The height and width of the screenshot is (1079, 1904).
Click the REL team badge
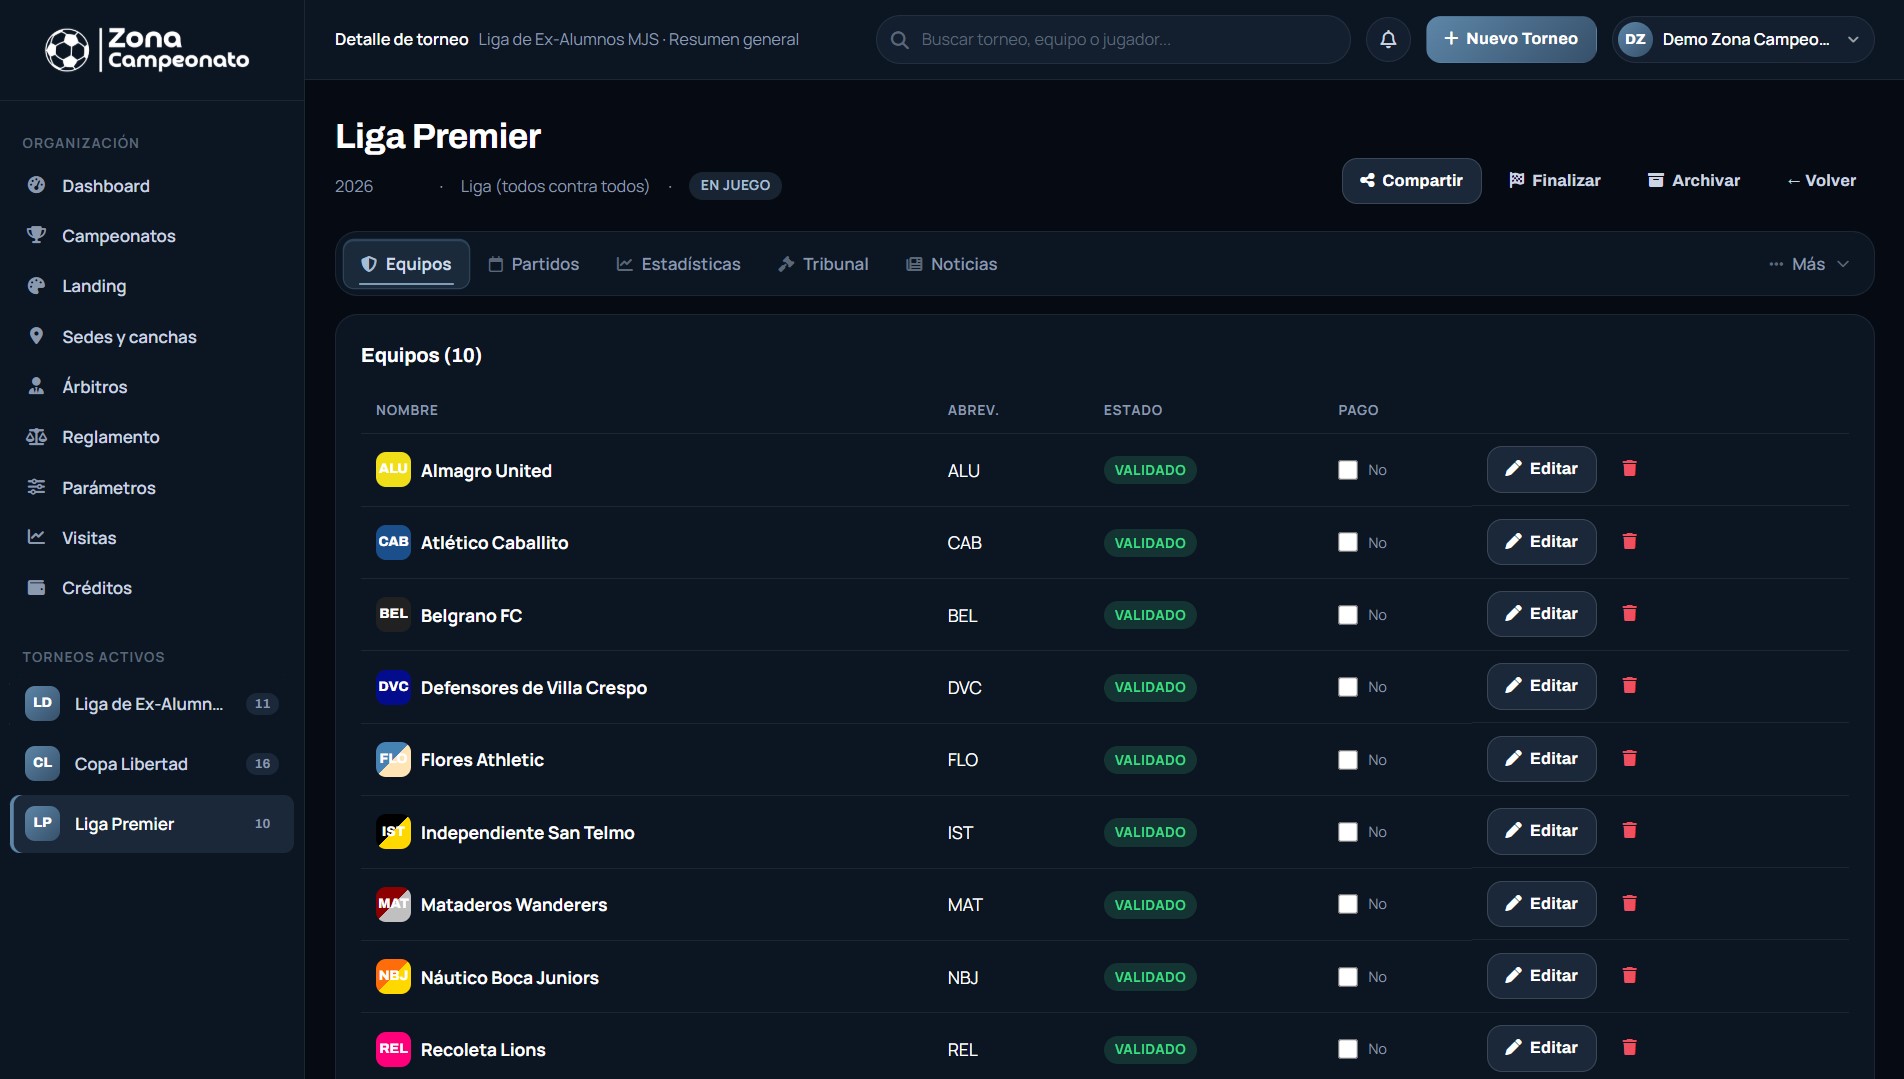pos(393,1049)
